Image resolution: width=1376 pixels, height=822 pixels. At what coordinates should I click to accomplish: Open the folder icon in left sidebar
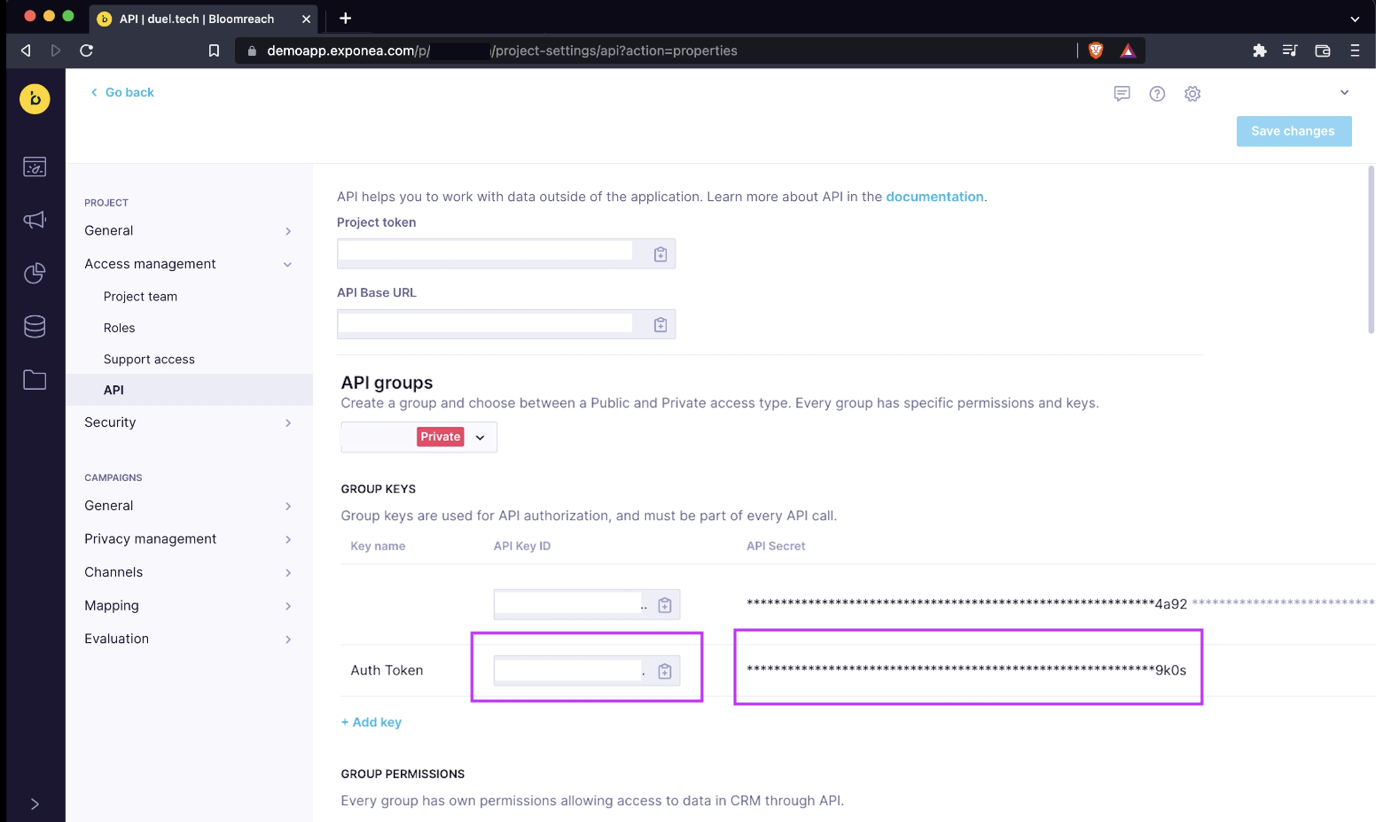pyautogui.click(x=35, y=379)
